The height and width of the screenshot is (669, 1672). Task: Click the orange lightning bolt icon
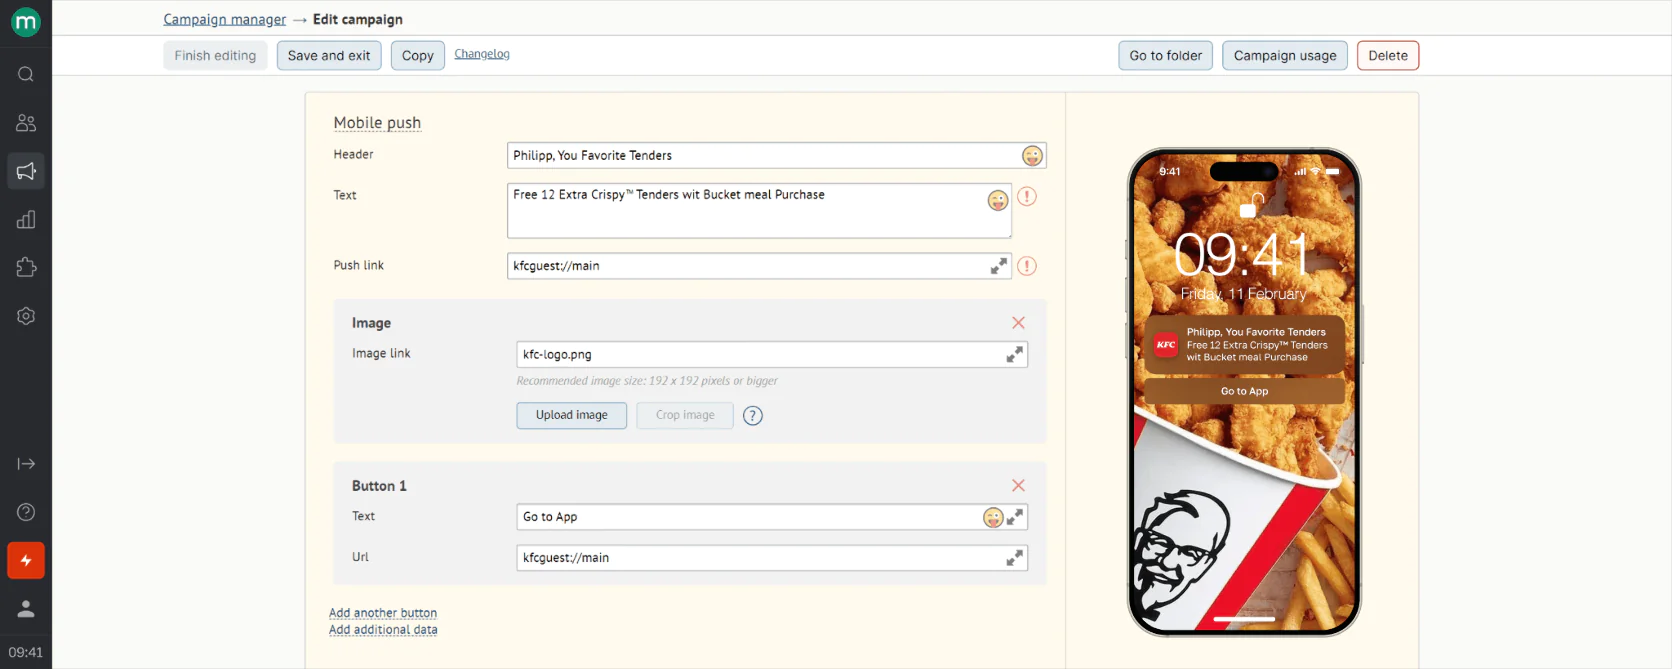point(26,561)
